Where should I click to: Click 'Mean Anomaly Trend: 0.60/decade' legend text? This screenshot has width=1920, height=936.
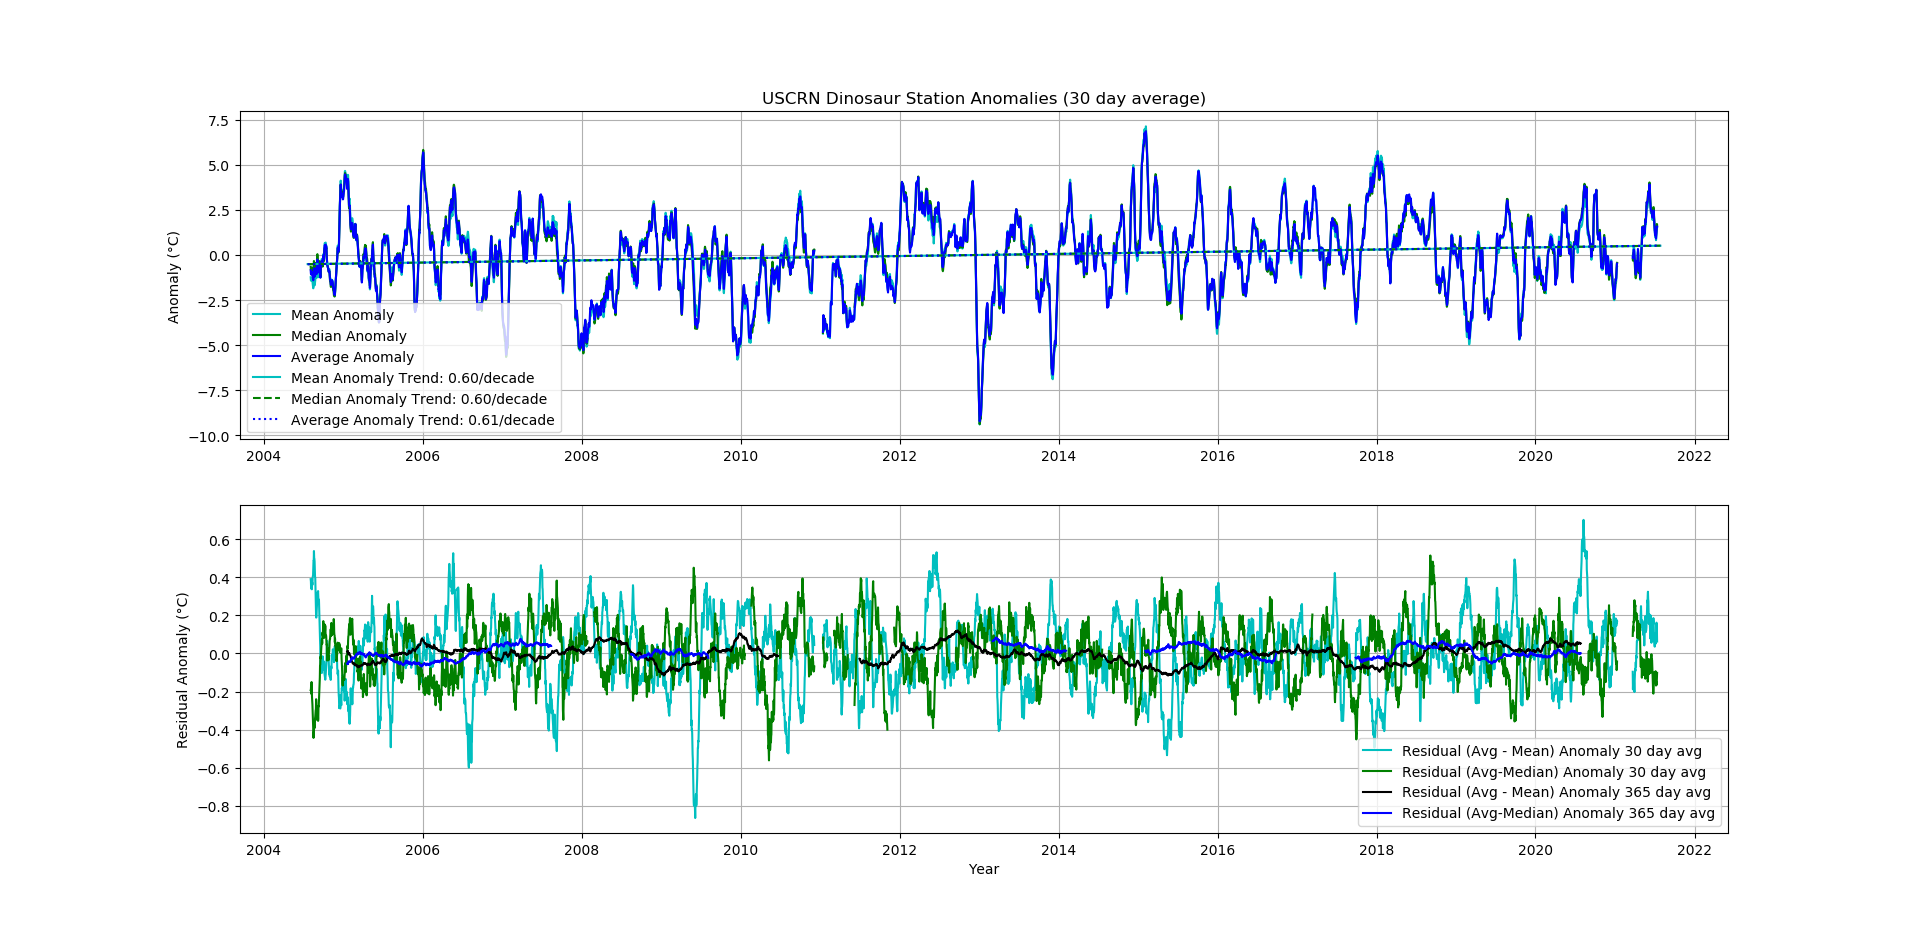pyautogui.click(x=412, y=378)
